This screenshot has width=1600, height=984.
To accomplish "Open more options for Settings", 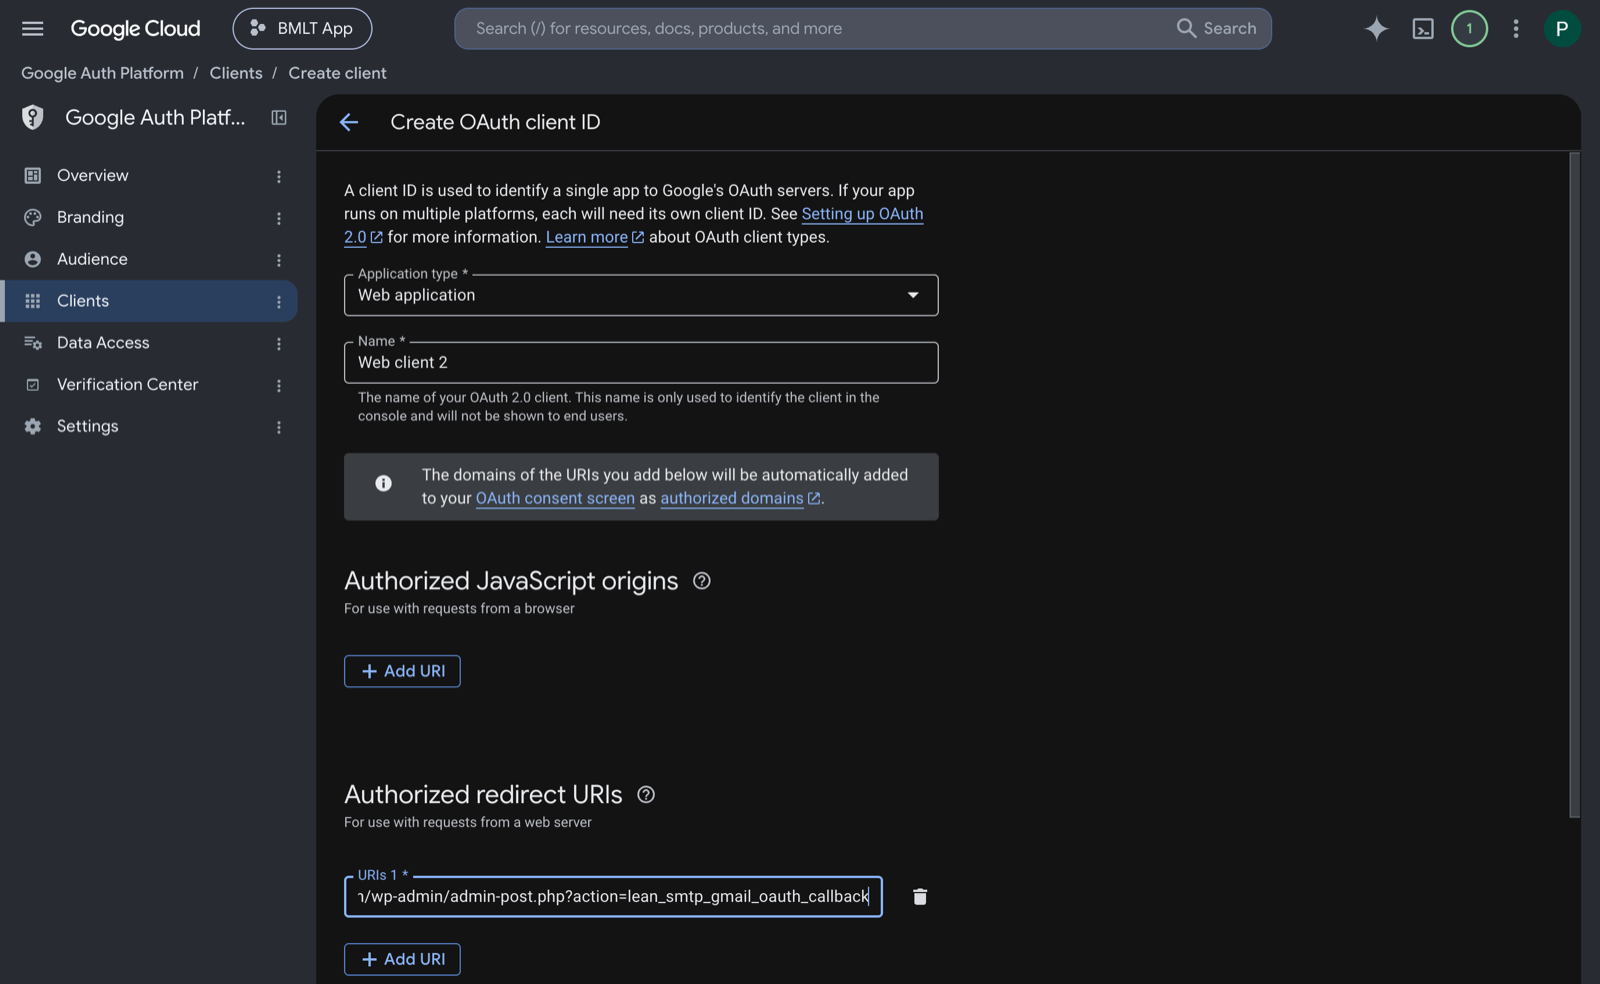I will click(279, 427).
